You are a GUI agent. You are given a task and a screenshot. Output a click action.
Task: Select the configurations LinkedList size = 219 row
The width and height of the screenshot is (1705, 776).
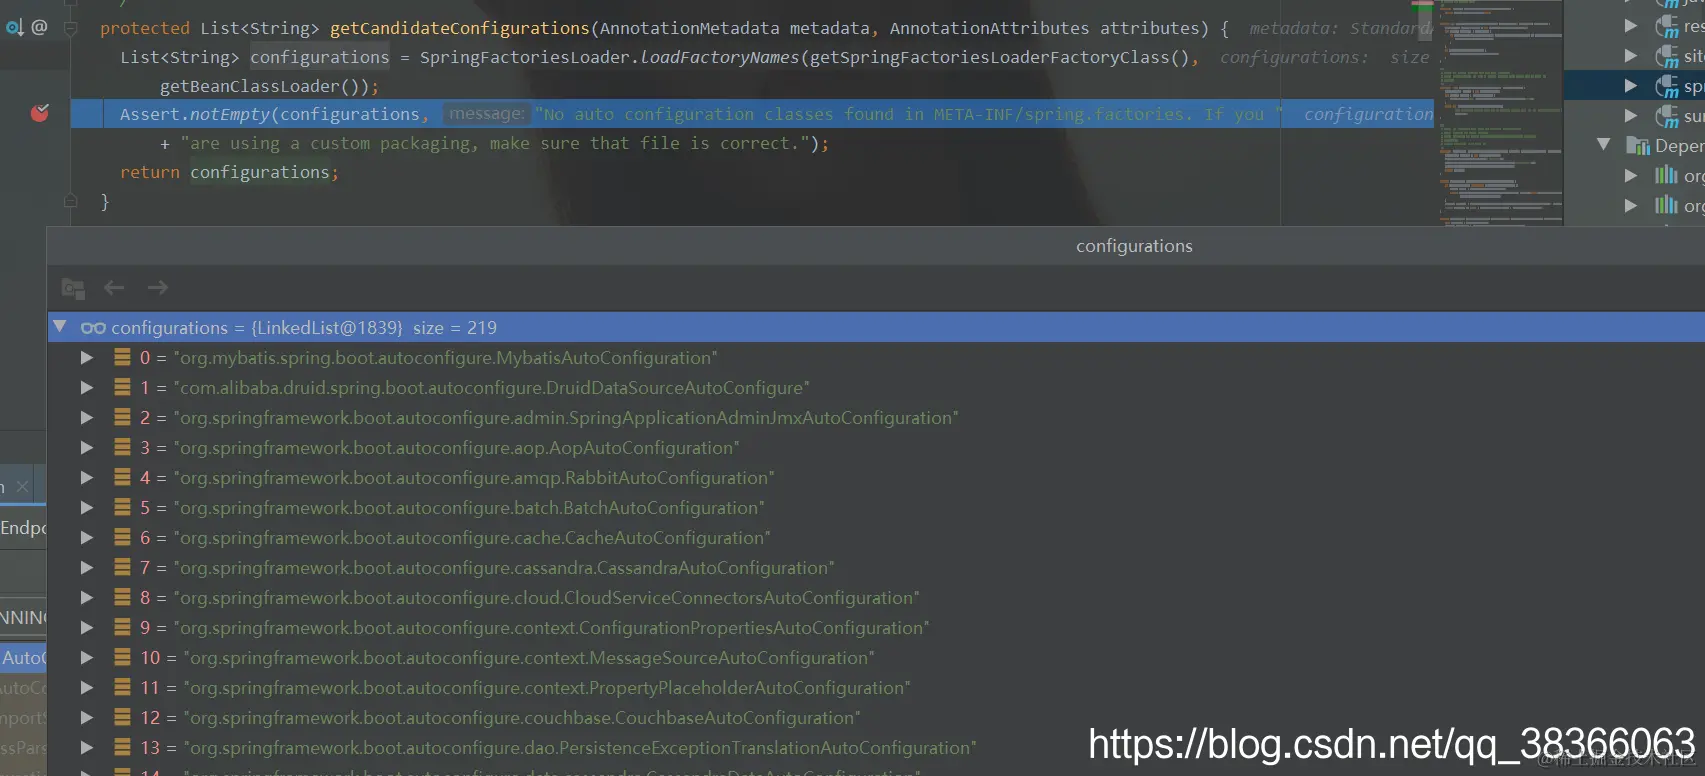point(876,327)
